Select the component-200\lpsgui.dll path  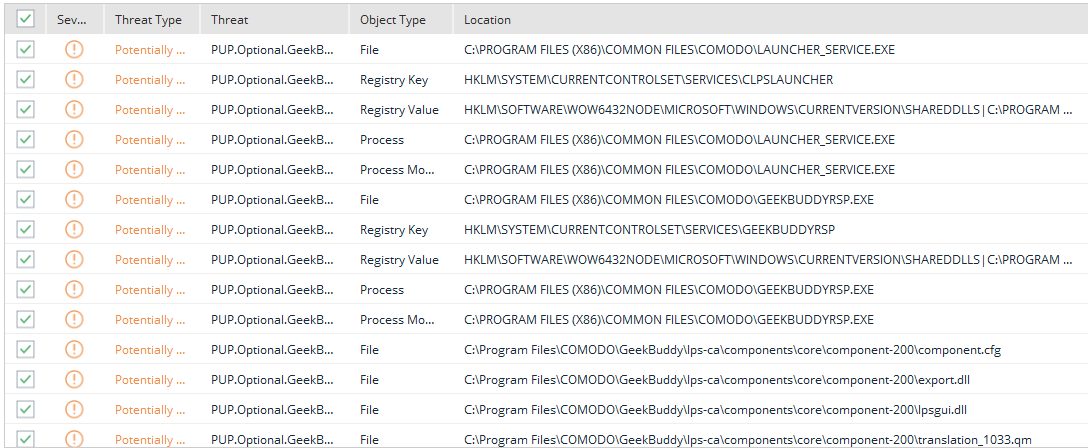715,409
